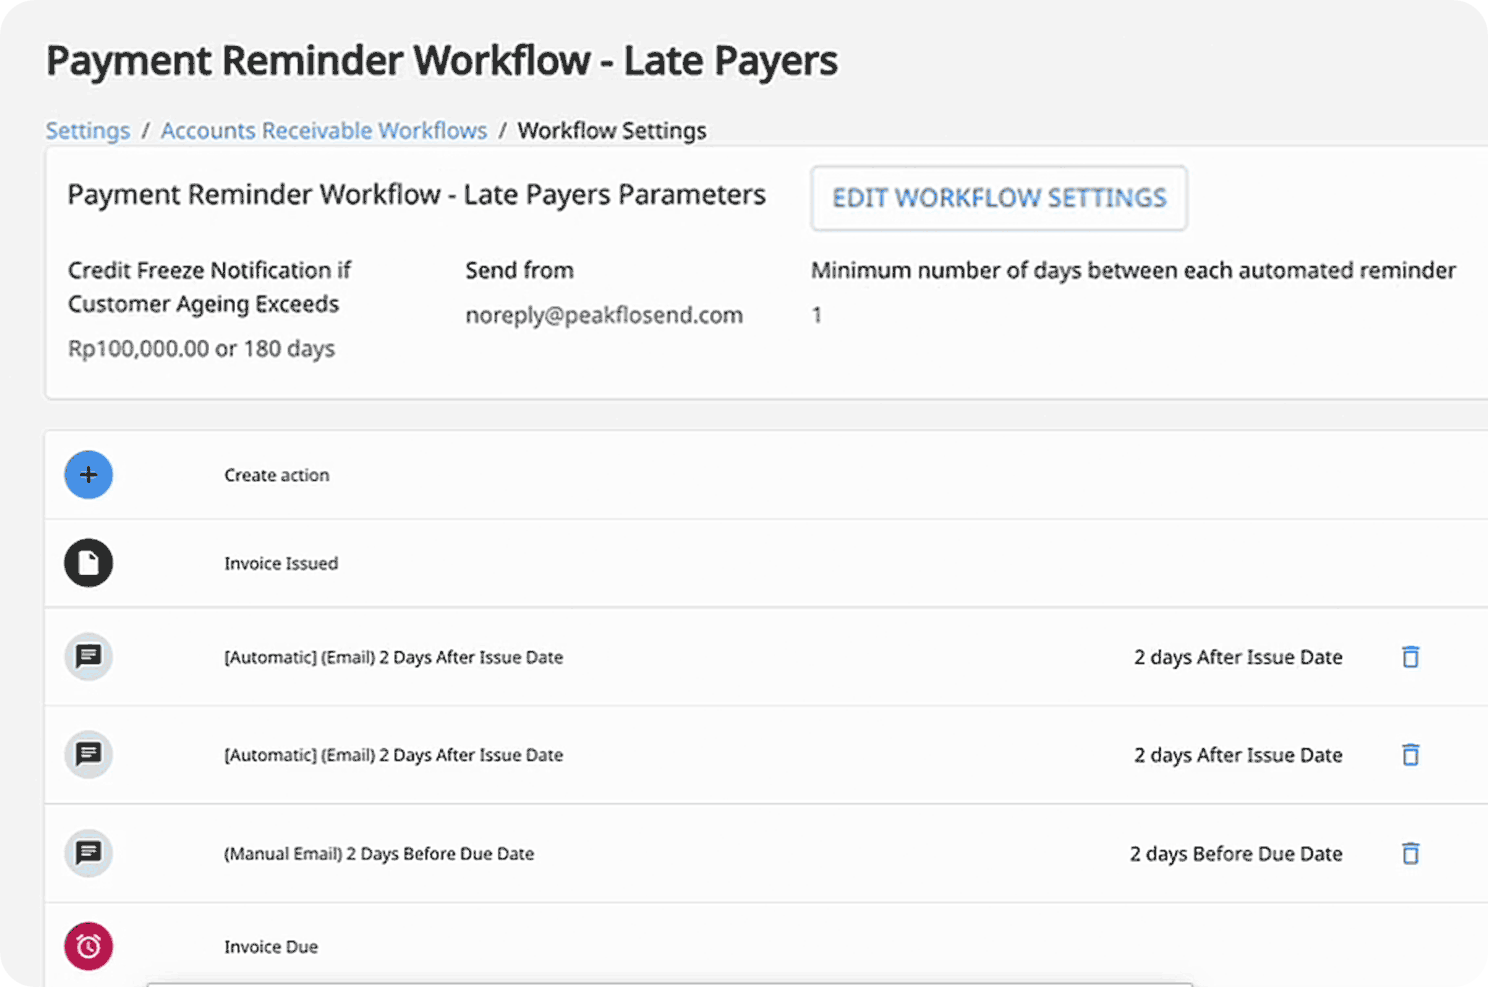Click the 'Minimum number of days between each automated reminder' label
The image size is (1488, 987).
(1133, 270)
